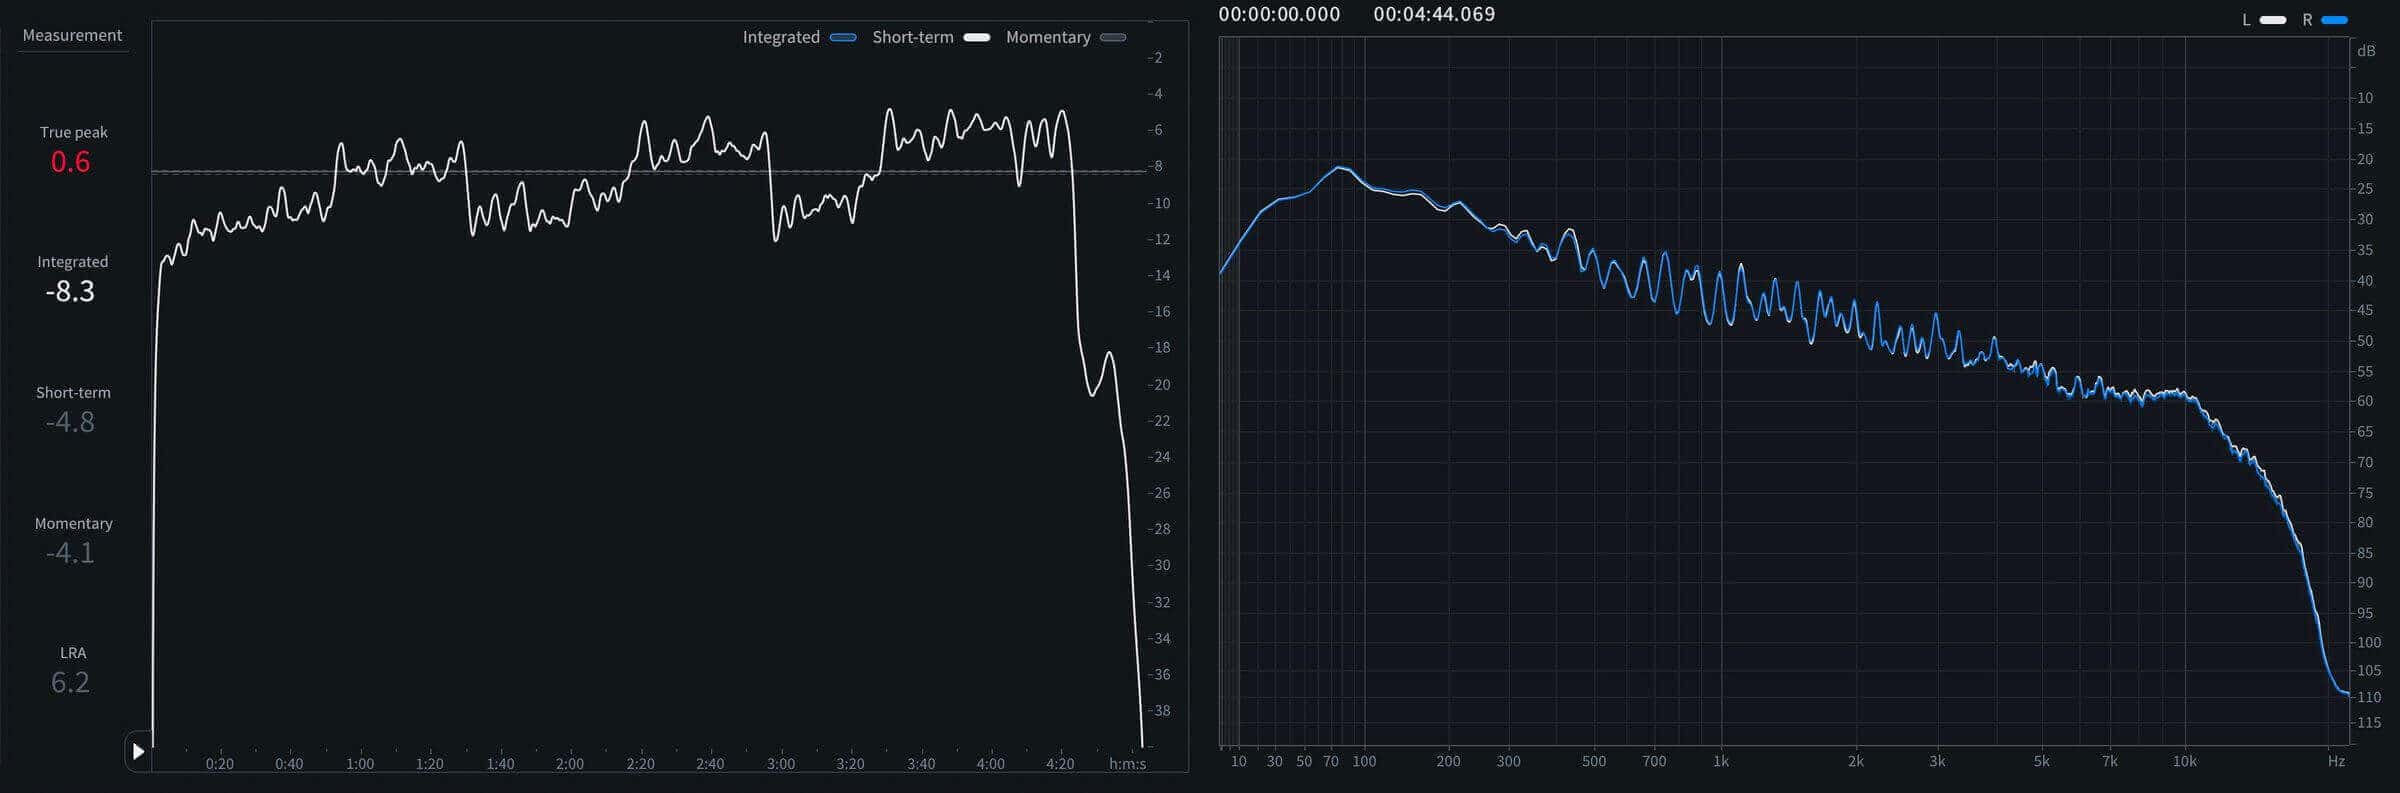Click the end timecode 00:04:44.069
This screenshot has width=2400, height=793.
[x=1434, y=14]
